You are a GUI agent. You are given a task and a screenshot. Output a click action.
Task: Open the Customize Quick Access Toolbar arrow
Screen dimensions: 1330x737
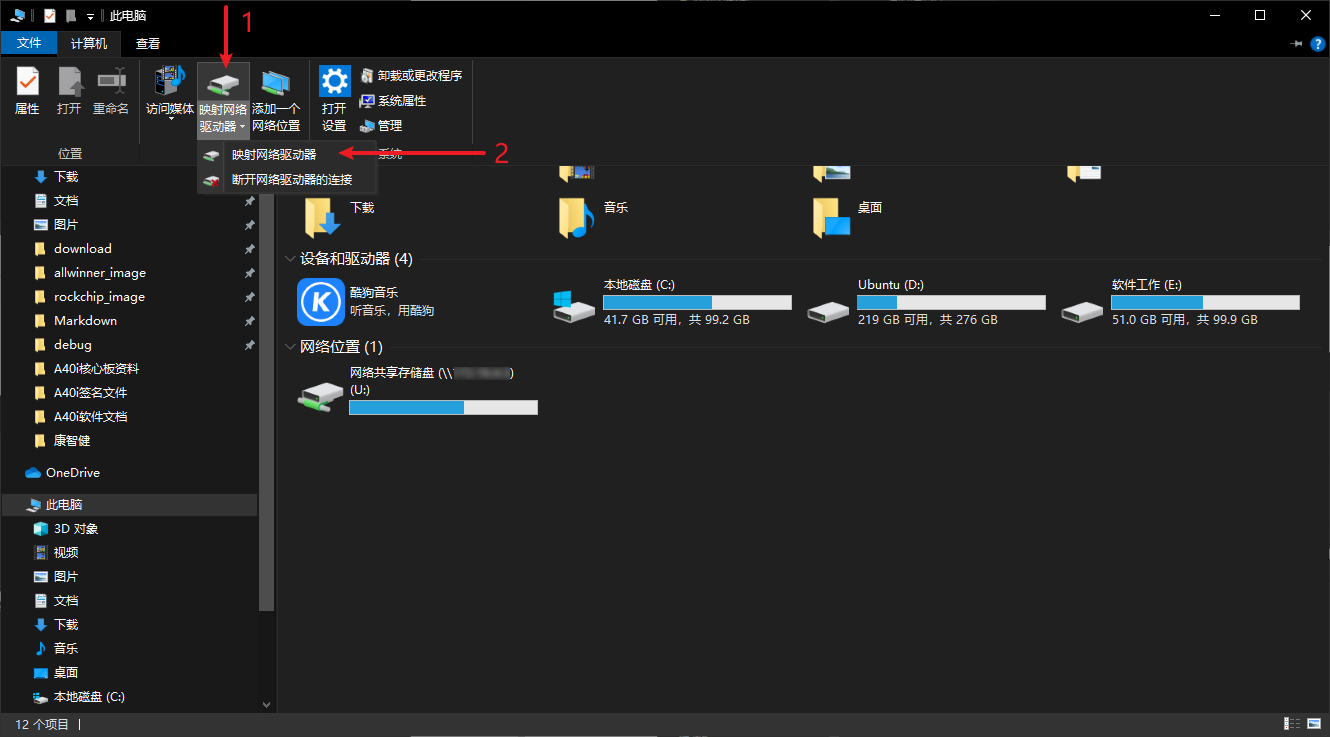click(90, 16)
